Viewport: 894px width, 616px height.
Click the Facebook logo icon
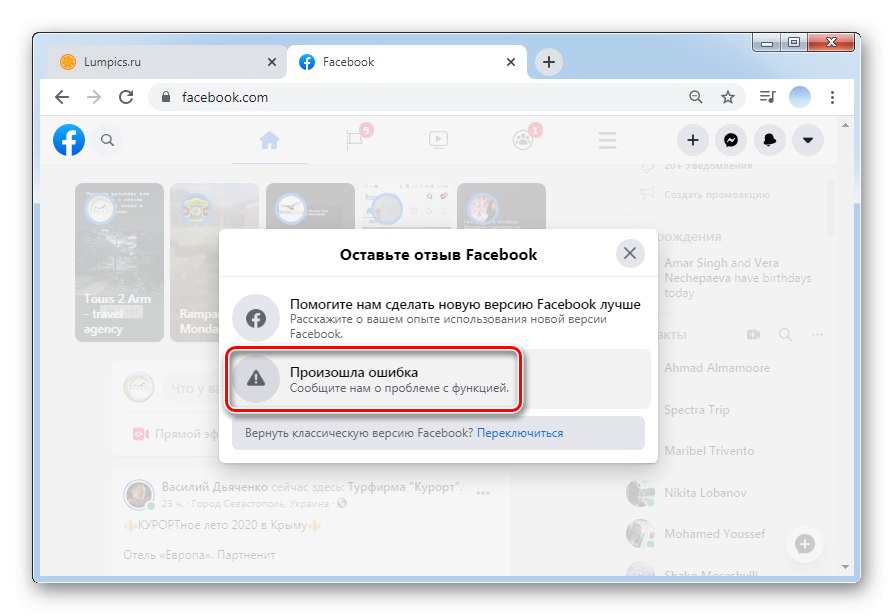[x=69, y=140]
